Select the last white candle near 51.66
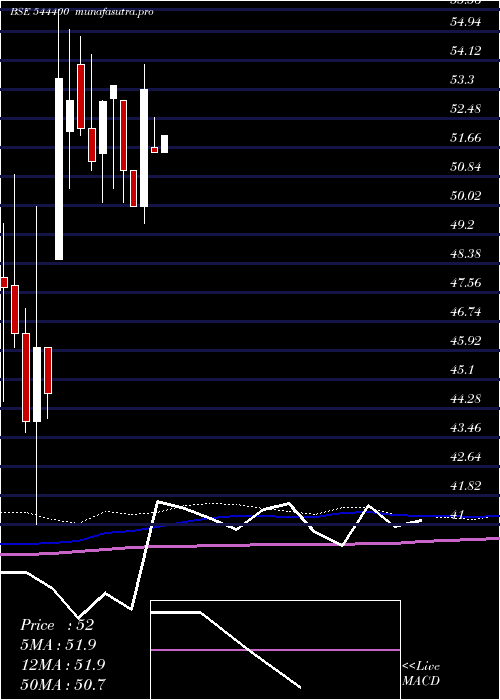 click(164, 144)
